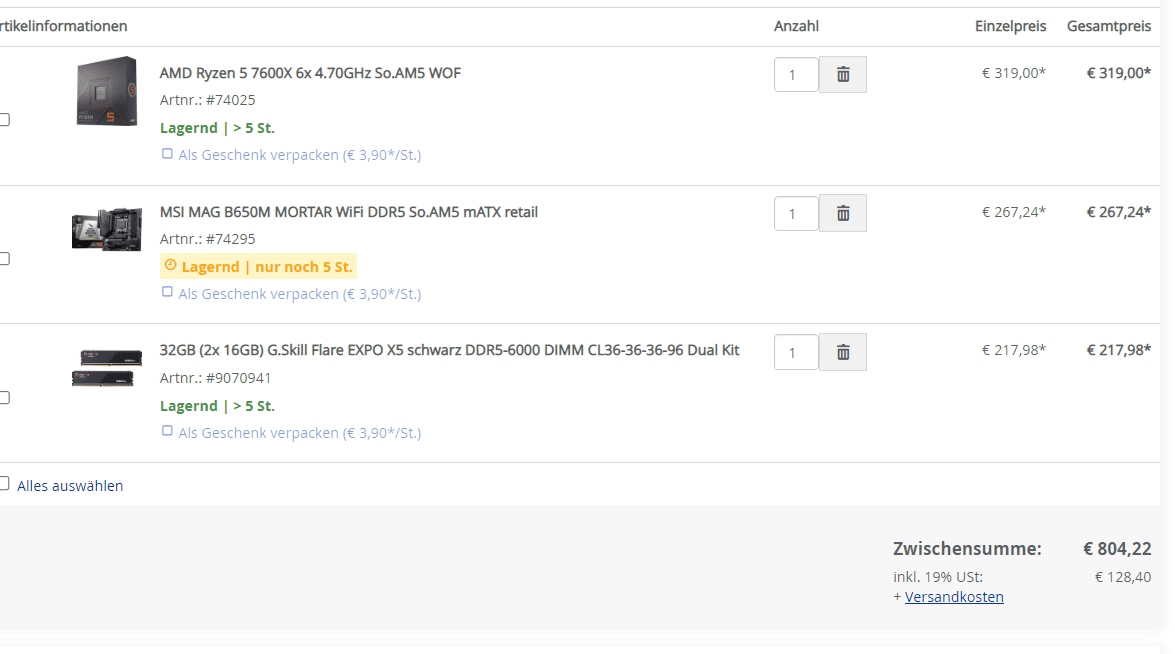
Task: Select the G.Skill Flare EXPO X5 row checkbox
Action: click(x=4, y=397)
